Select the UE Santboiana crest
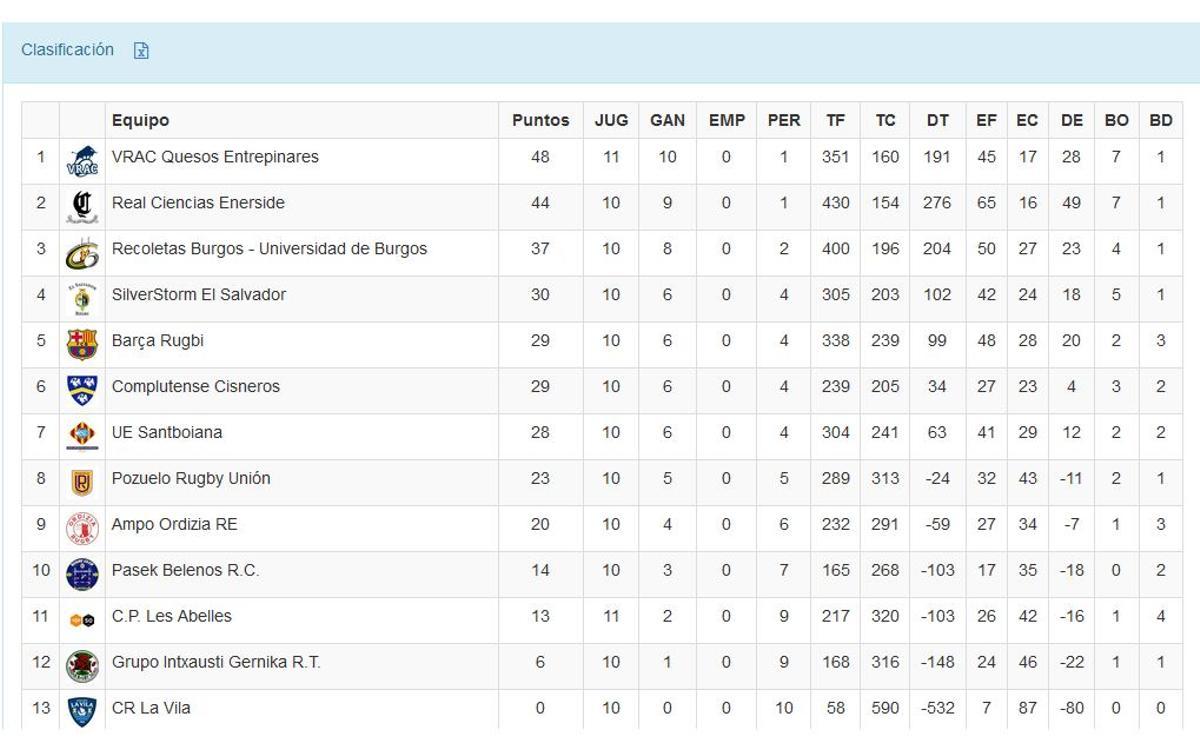This screenshot has height=751, width=1200. [82, 432]
